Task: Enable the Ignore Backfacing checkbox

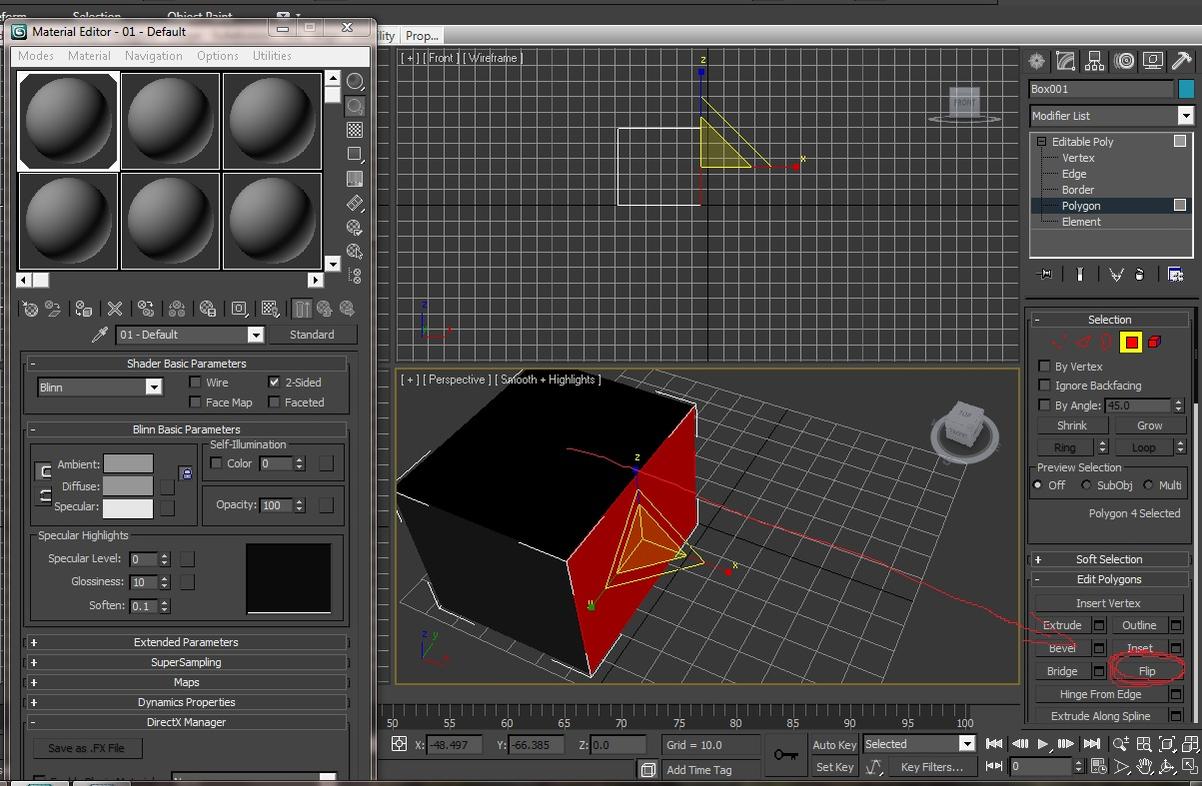Action: click(1044, 385)
